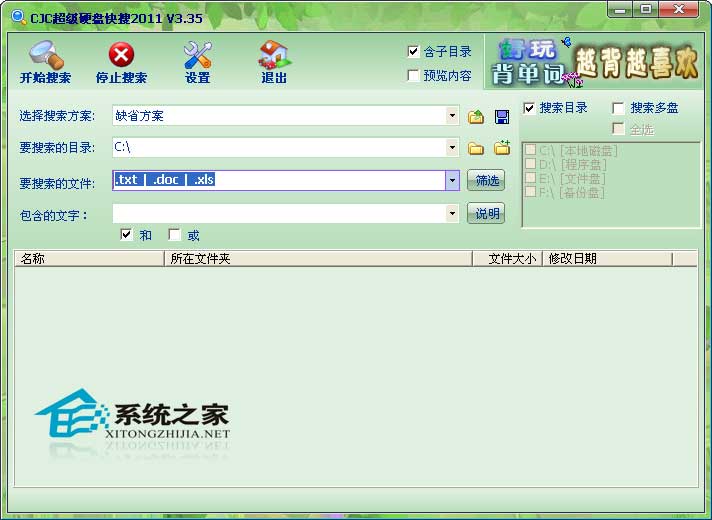Screen dimensions: 712x520
Task: Save search scheme with the floppy disk icon
Action: tap(502, 117)
